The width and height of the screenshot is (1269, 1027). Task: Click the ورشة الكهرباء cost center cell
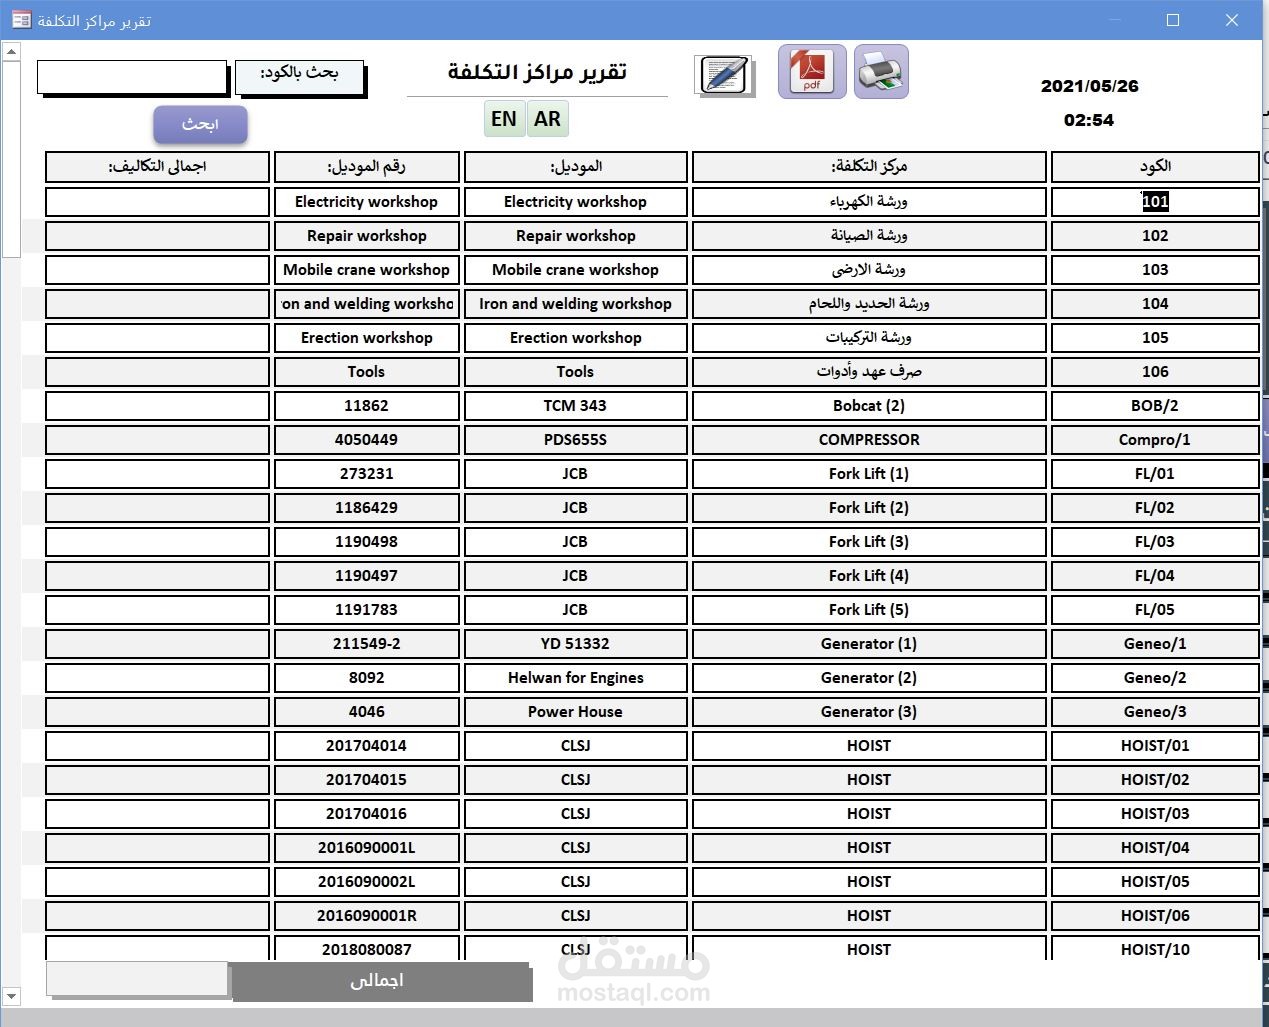(869, 201)
